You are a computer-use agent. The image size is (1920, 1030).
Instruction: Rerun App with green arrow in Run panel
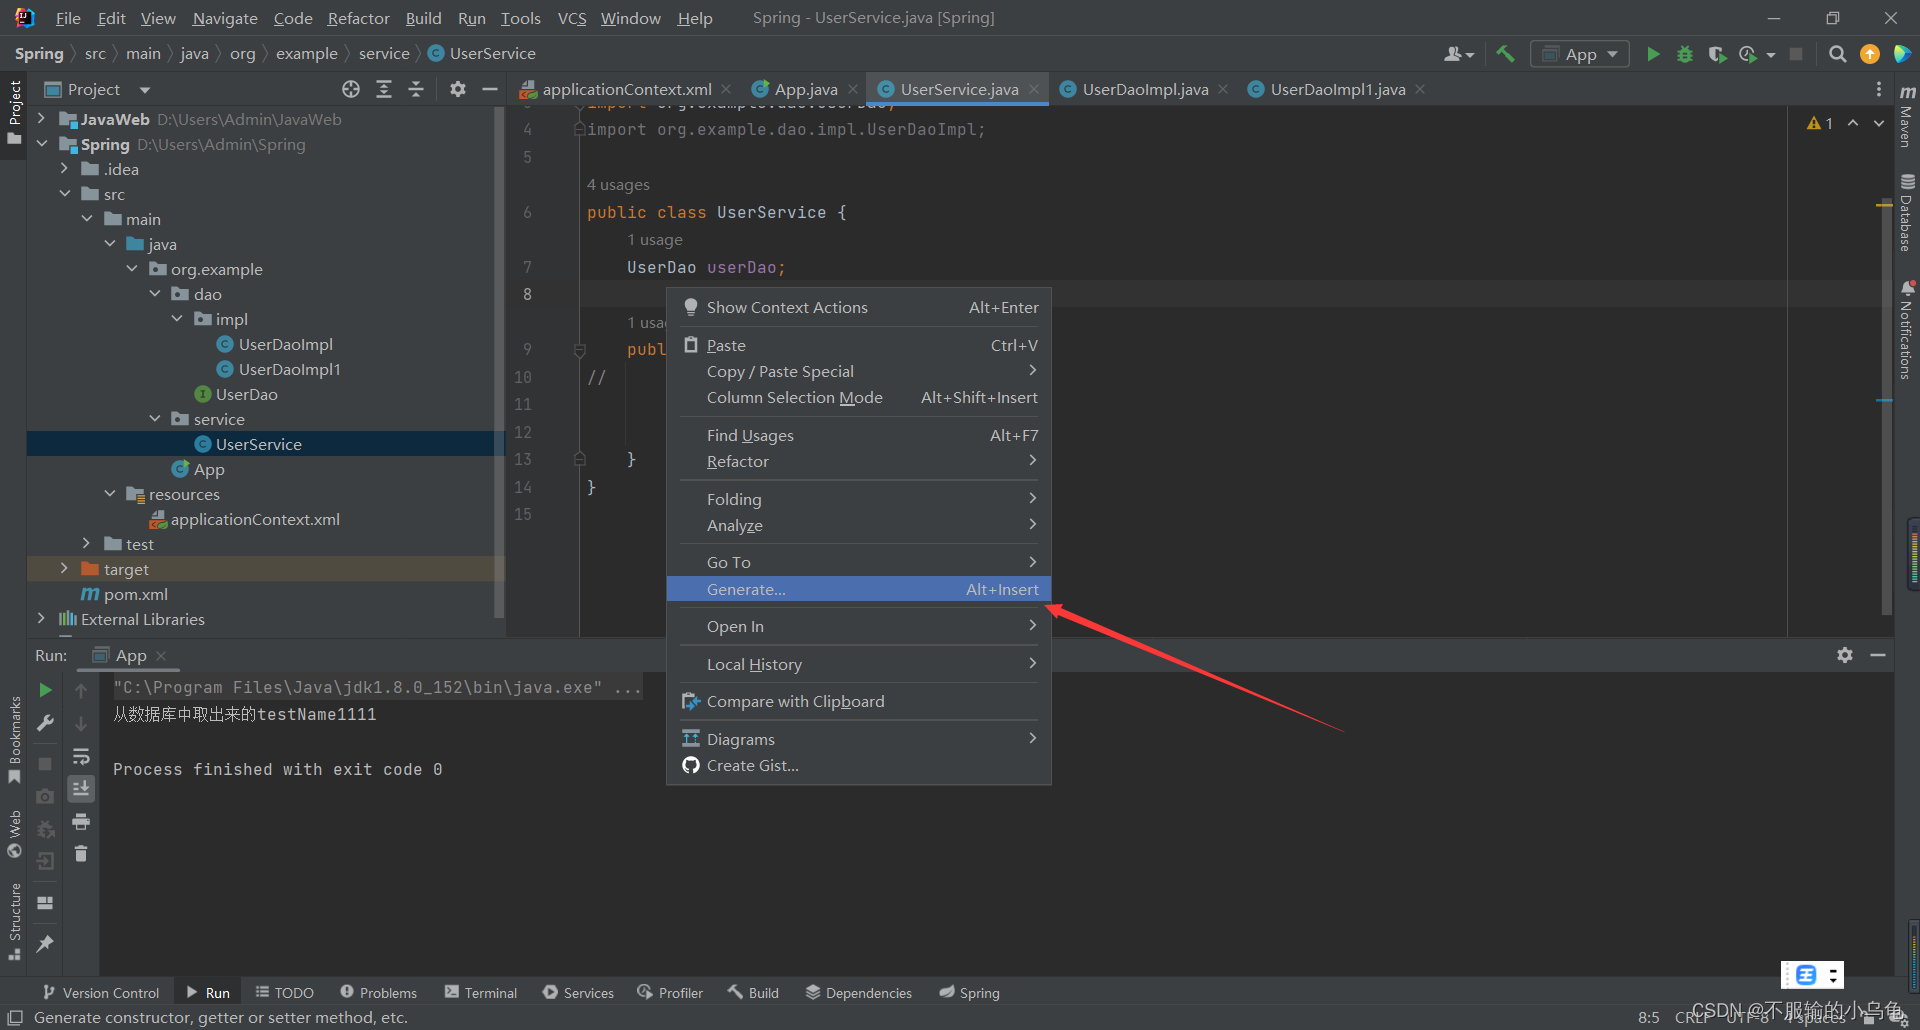(45, 690)
